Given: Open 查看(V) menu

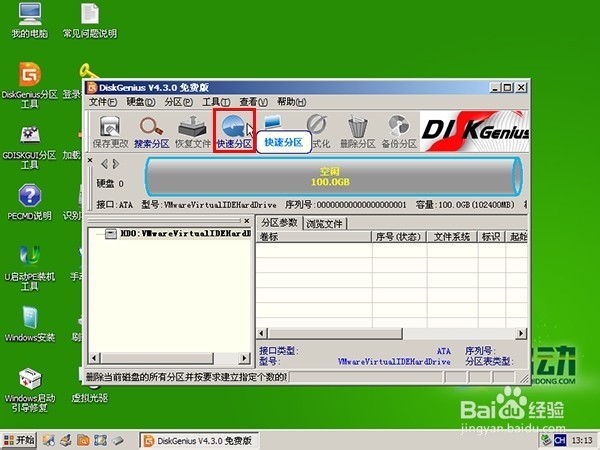Looking at the screenshot, I should pyautogui.click(x=253, y=102).
